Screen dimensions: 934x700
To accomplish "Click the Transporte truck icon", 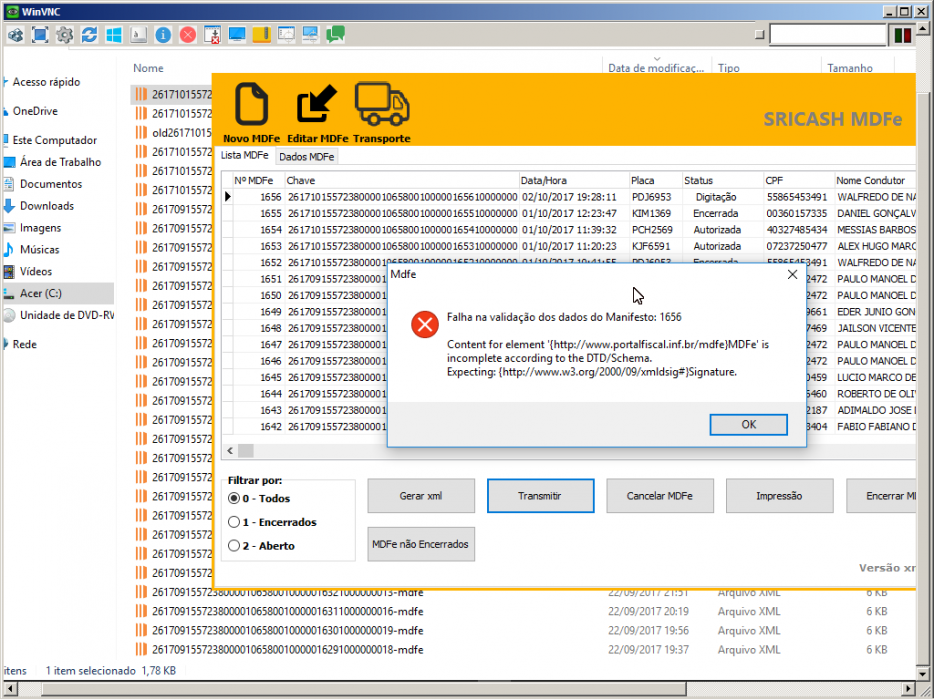I will click(x=382, y=104).
